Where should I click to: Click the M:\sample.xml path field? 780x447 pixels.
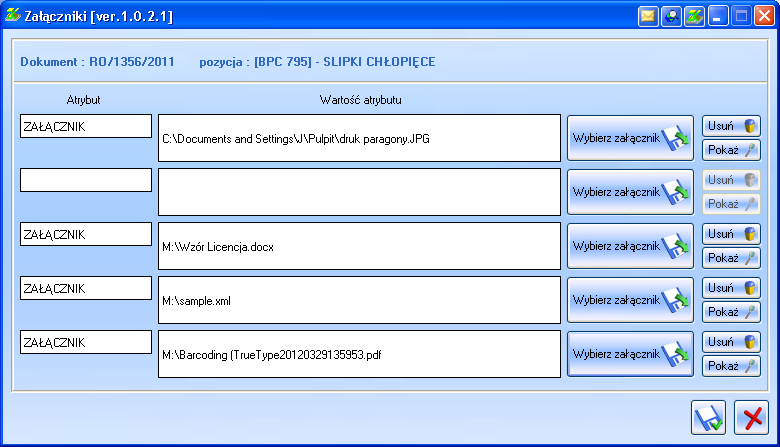click(x=359, y=300)
